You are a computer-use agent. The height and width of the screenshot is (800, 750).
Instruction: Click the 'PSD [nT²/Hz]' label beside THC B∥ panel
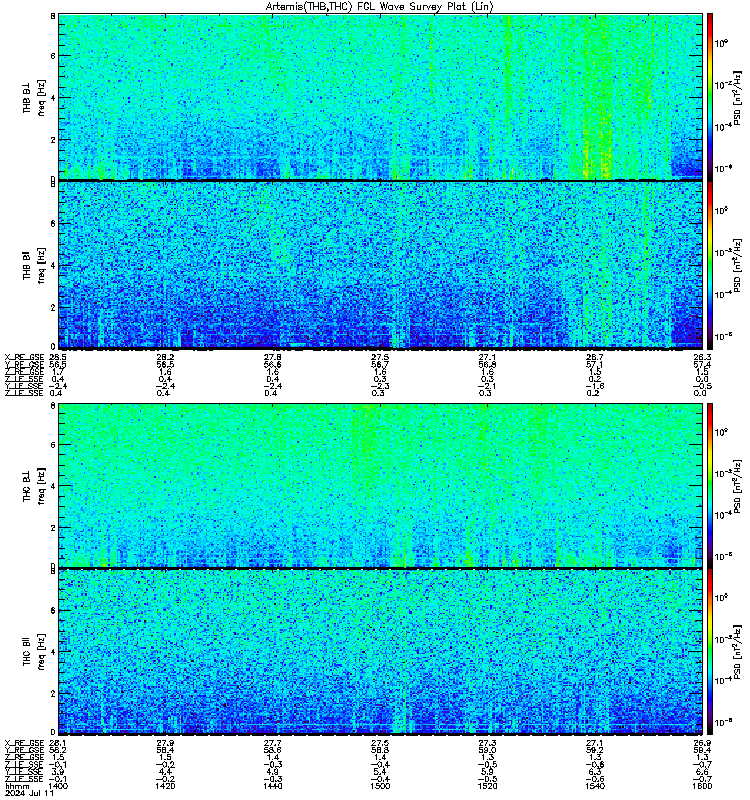pos(737,652)
